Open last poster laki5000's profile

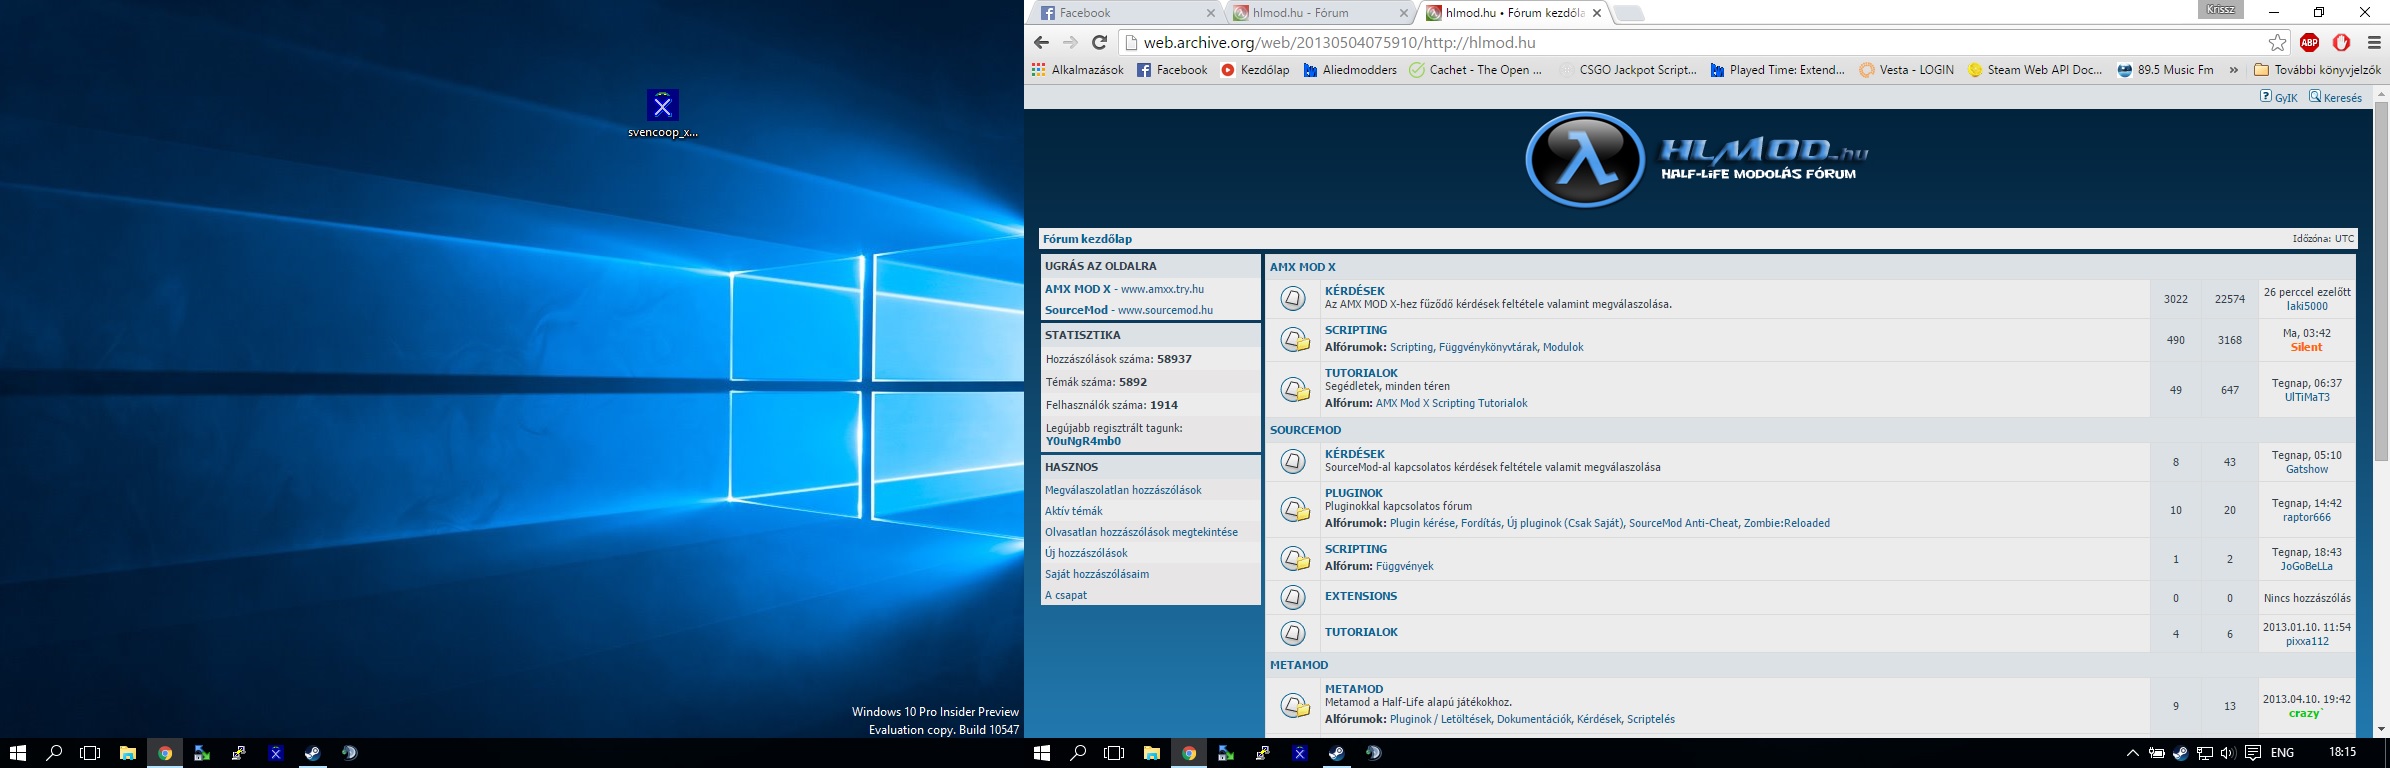2307,306
